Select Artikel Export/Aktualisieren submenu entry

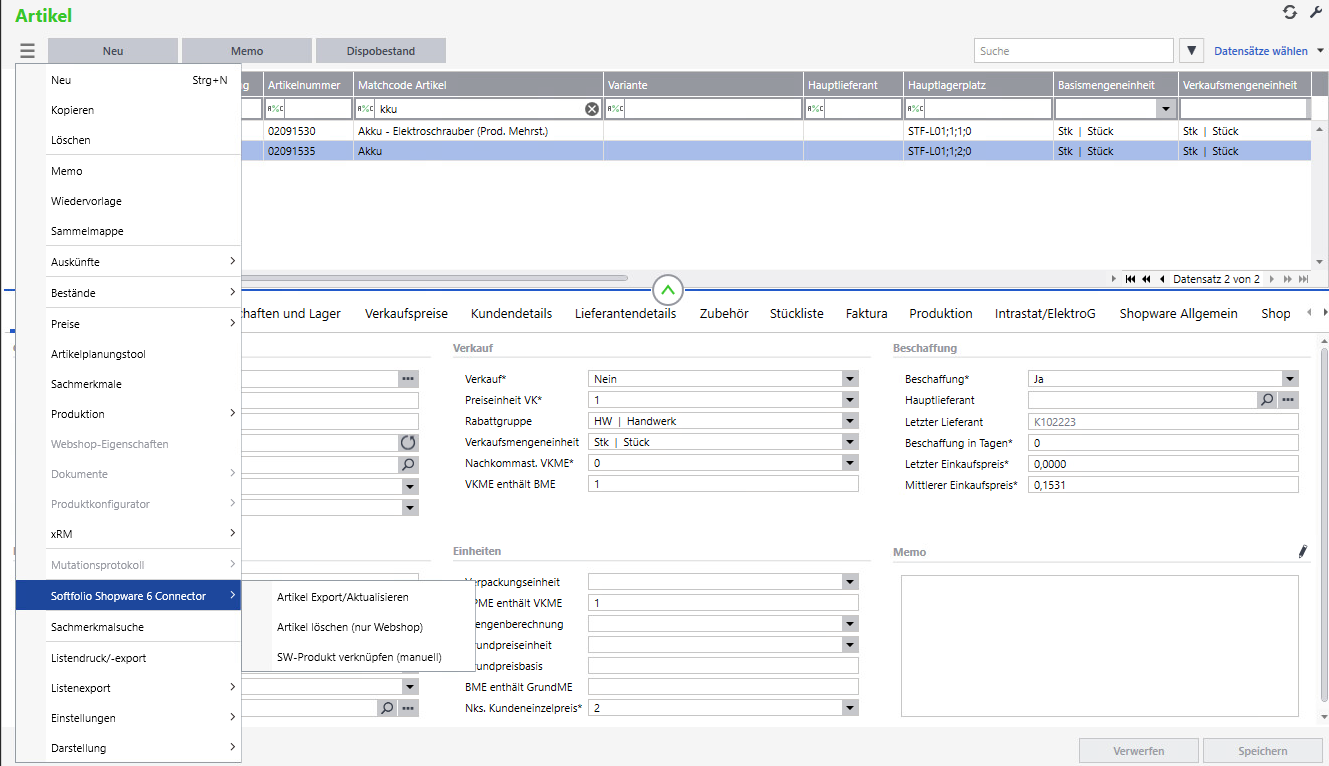[342, 597]
